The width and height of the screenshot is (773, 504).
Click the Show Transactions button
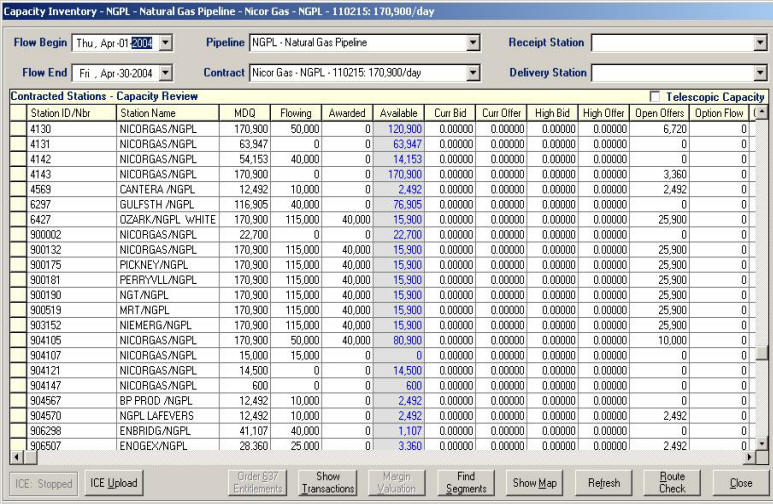328,483
